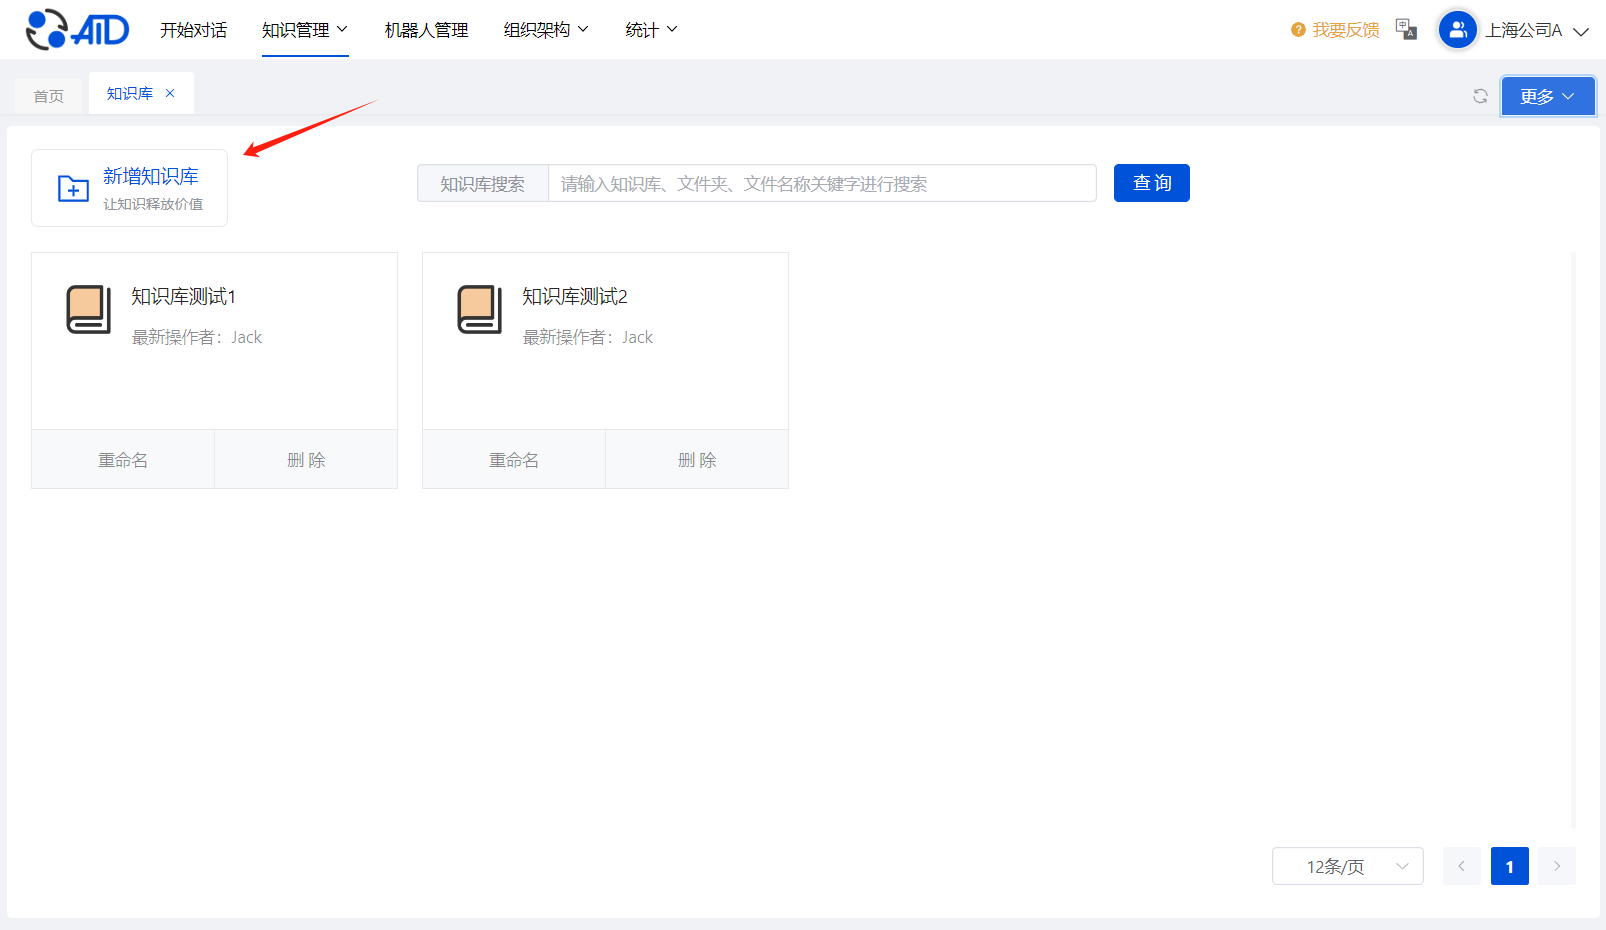This screenshot has width=1606, height=930.
Task: Click the vertical scrollbar at right
Action: 1573,540
